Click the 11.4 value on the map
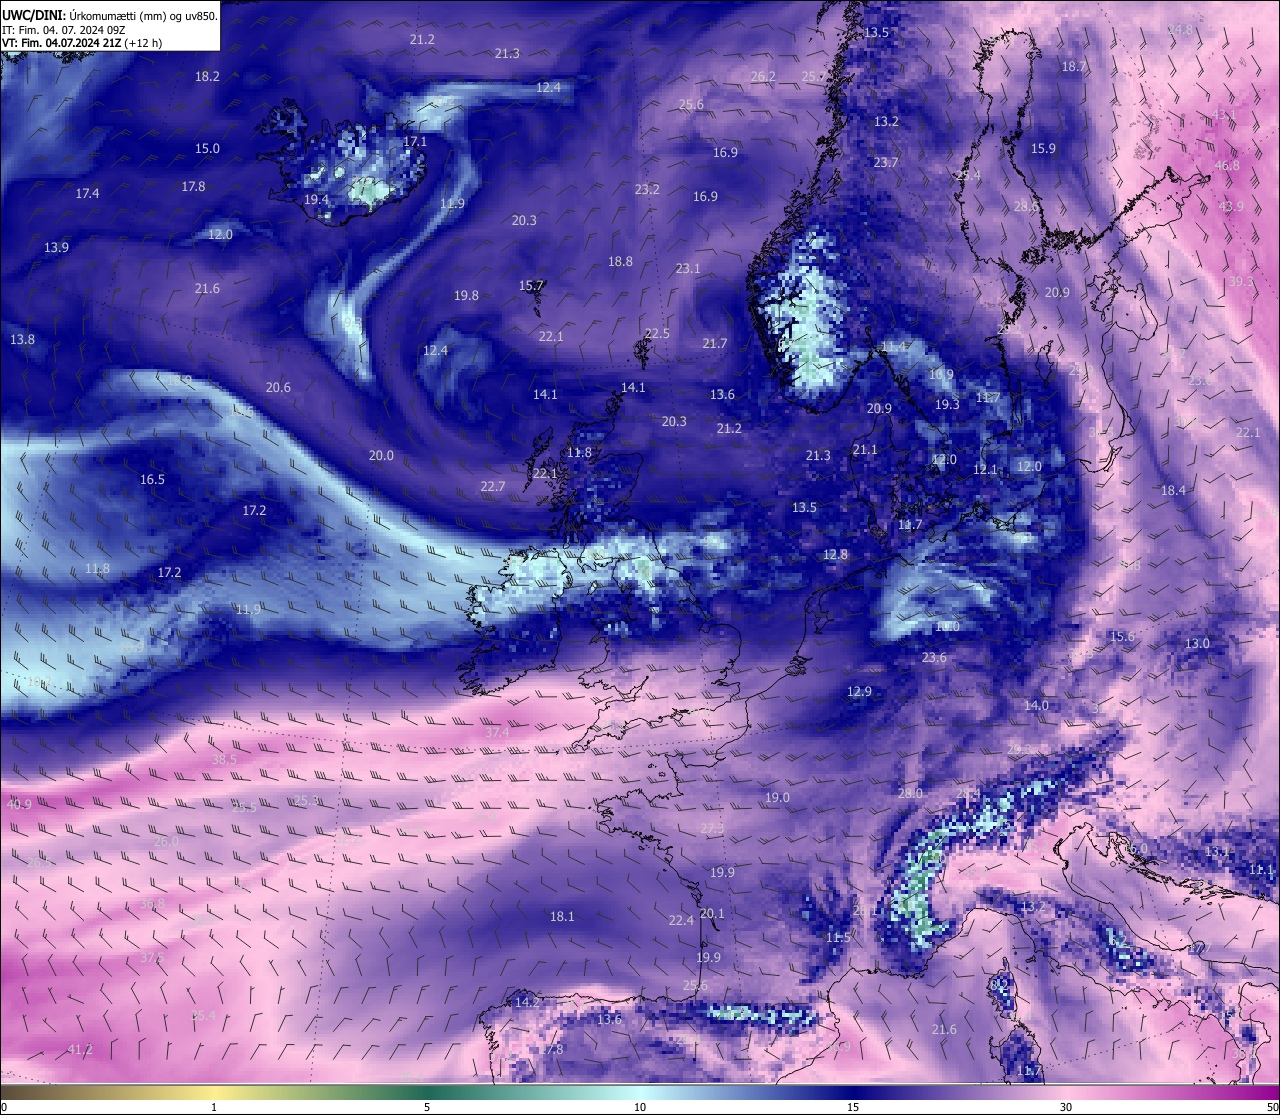The width and height of the screenshot is (1280, 1115). point(893,346)
